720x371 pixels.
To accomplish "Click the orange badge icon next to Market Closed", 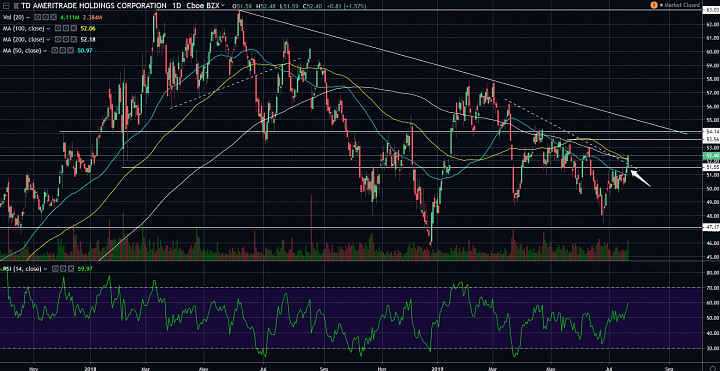I will [x=654, y=5].
